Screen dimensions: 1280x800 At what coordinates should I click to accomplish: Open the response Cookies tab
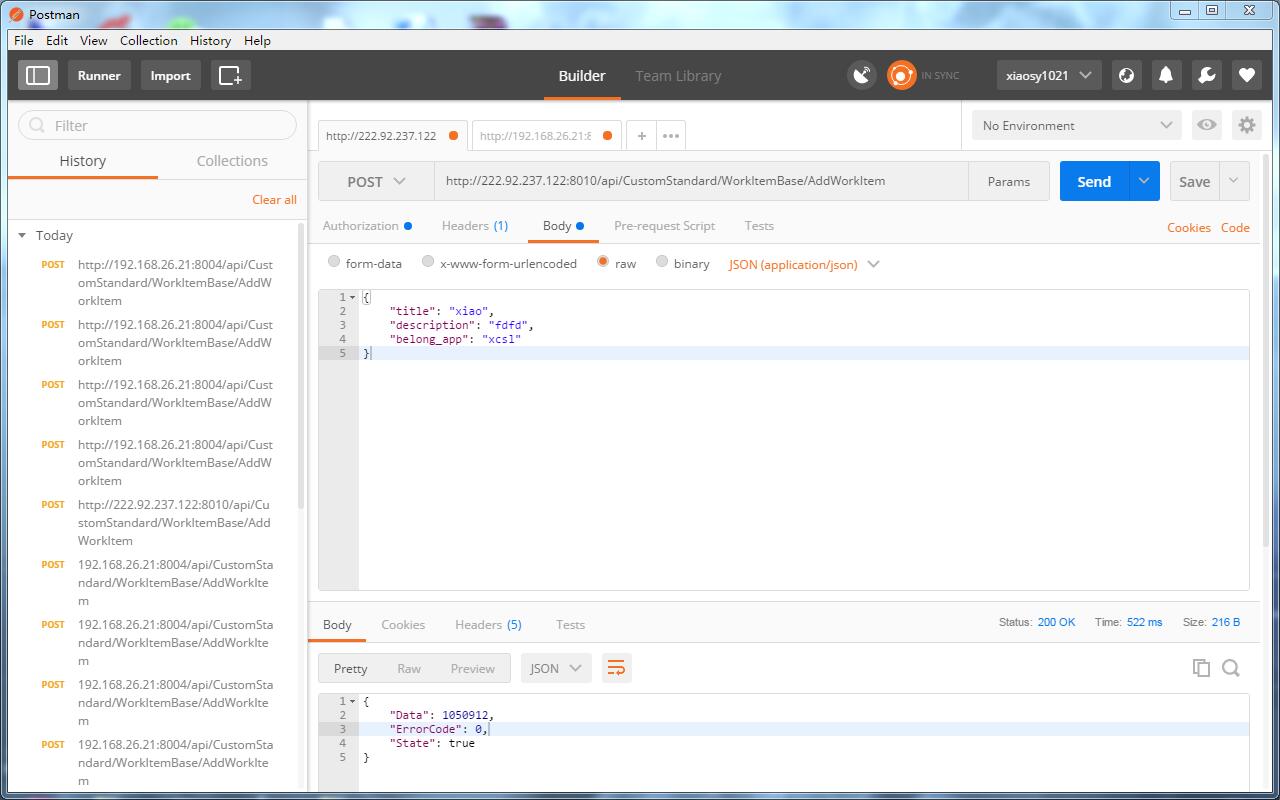pos(403,624)
